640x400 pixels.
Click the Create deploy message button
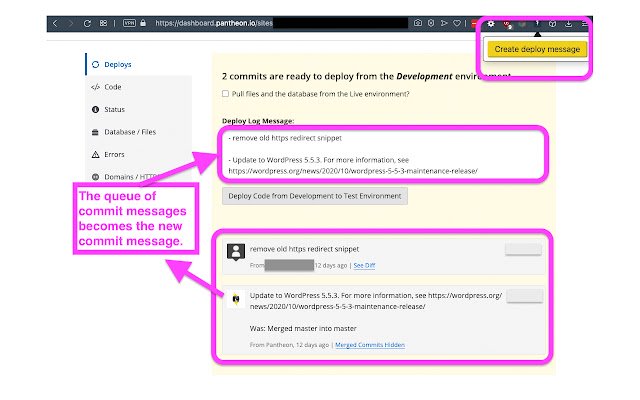537,49
